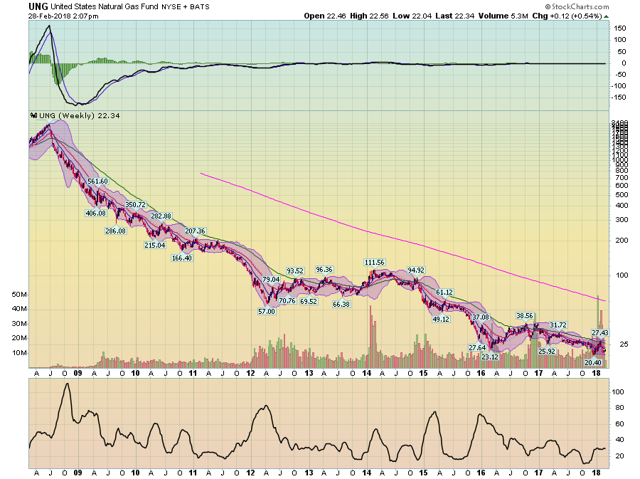Viewport: 640px width, 479px height.
Task: Click the Volume 5.3M value
Action: [503, 16]
